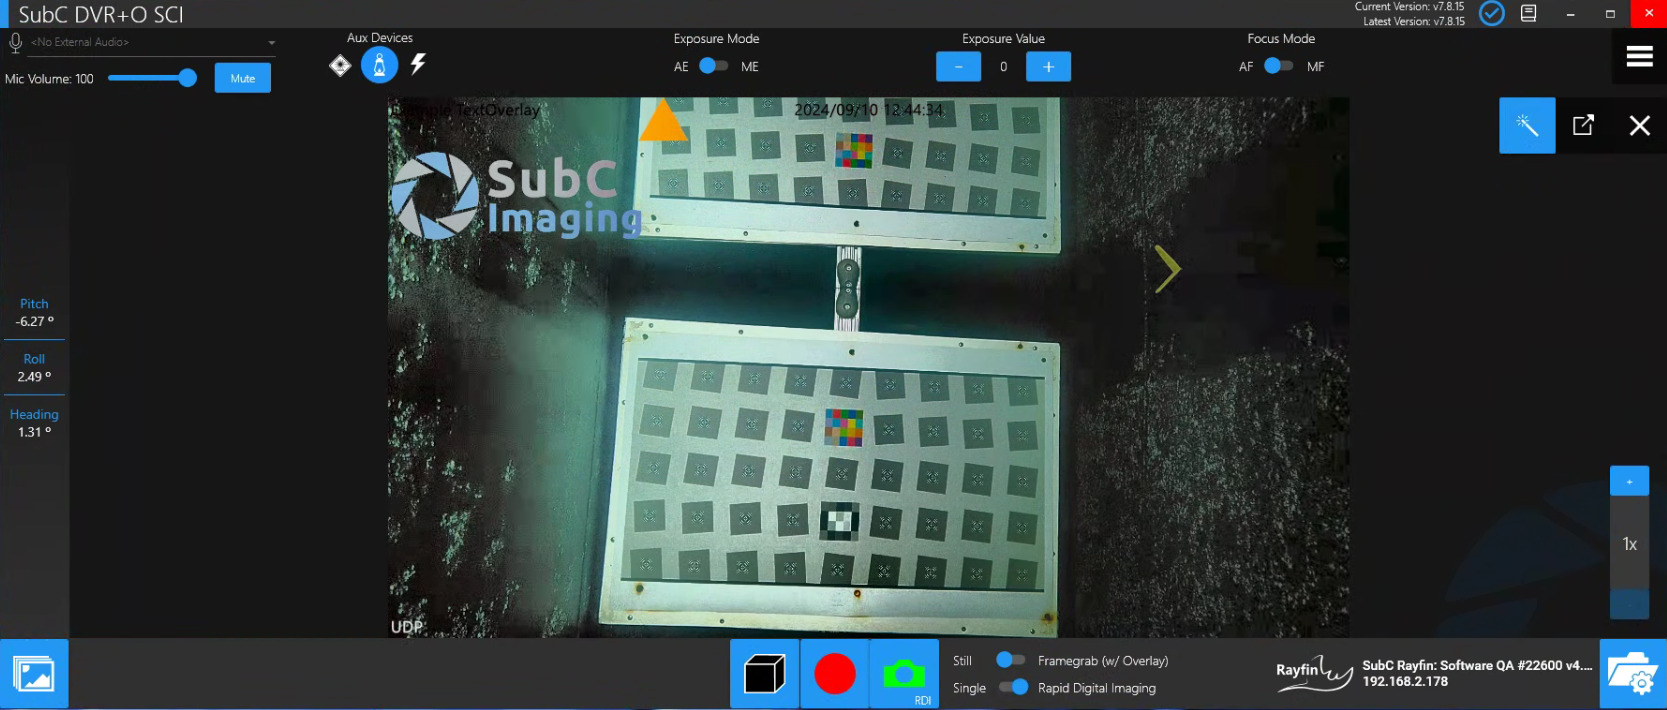Toggle Still to Framegrab with Overlay

coord(1010,660)
